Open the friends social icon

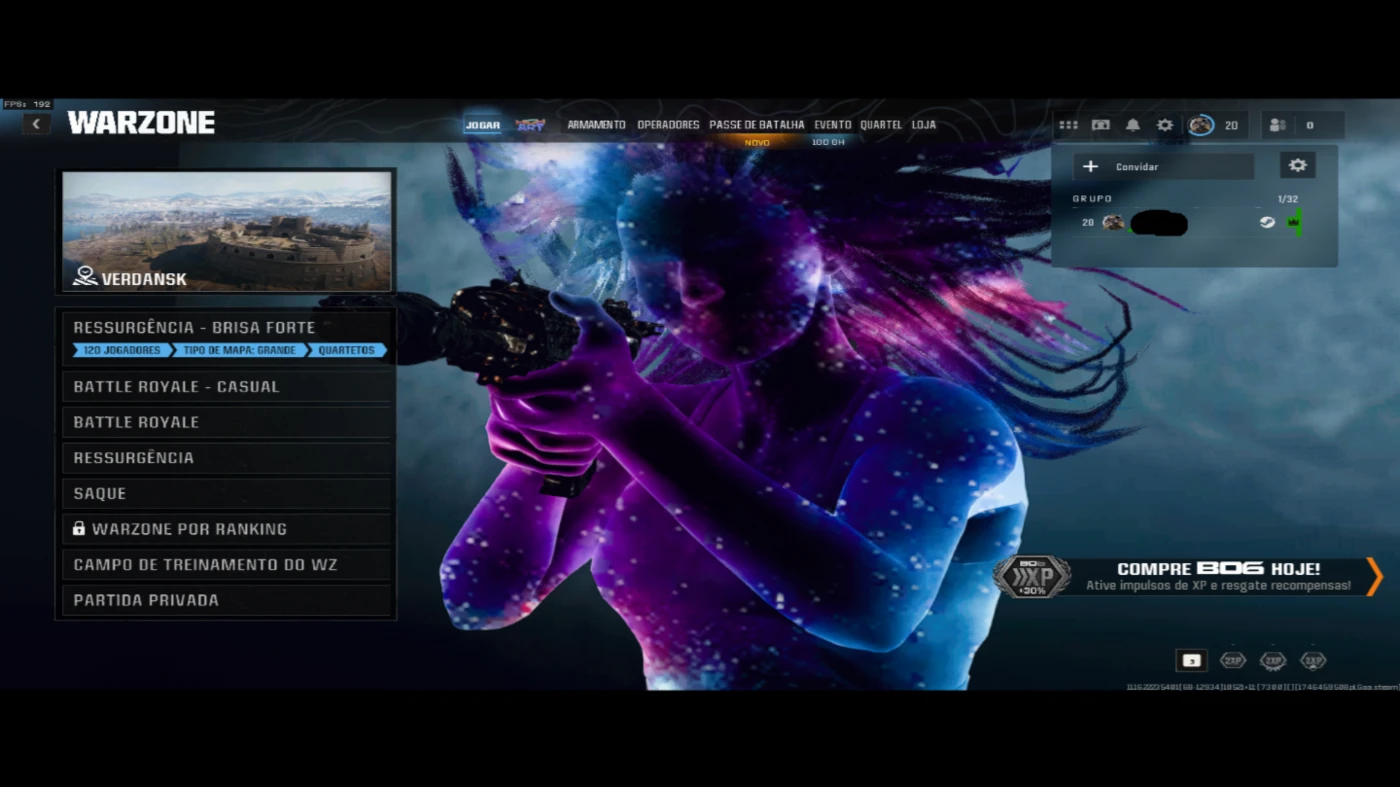(1277, 125)
